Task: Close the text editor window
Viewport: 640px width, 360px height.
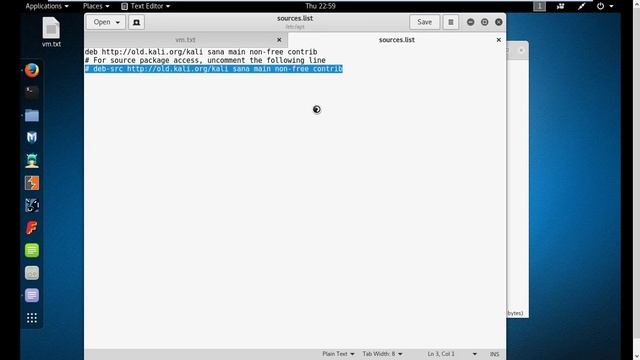Action: click(499, 22)
